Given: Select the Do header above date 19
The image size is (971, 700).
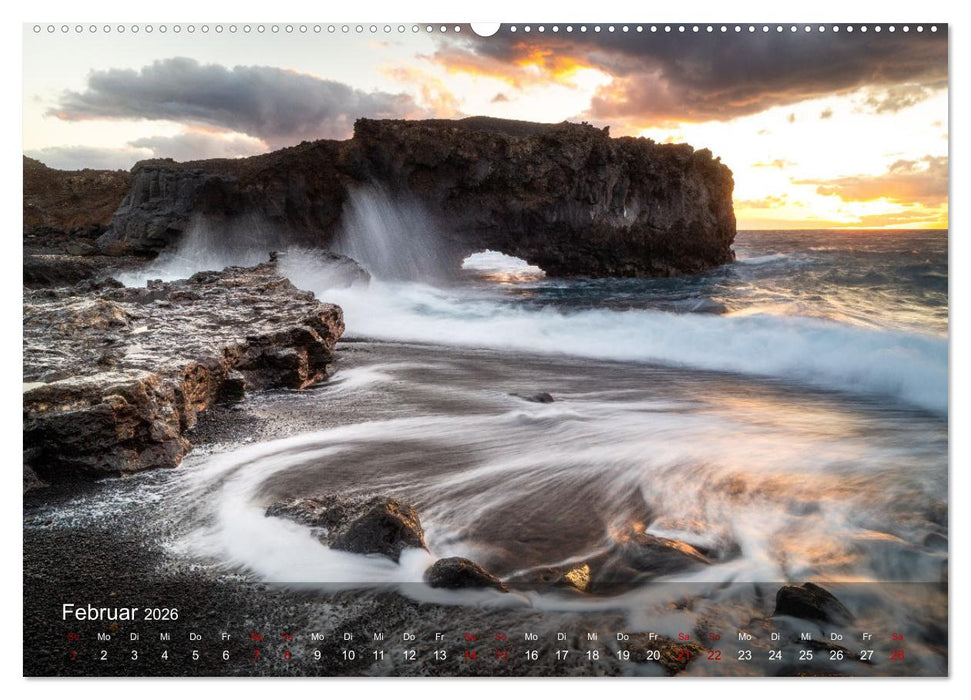Looking at the screenshot, I should coord(620,636).
